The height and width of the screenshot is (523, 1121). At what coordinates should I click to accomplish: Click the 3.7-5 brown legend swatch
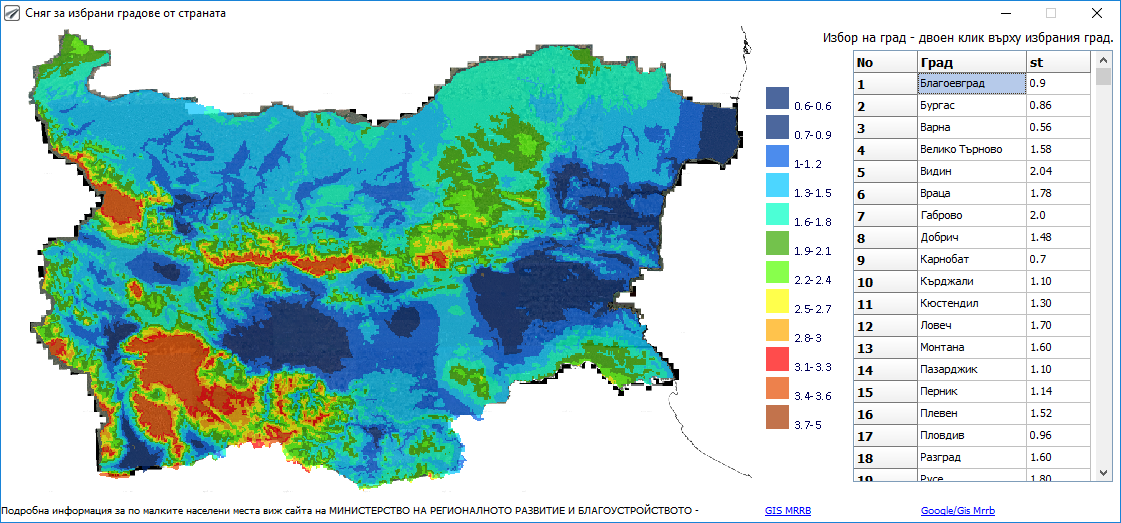(777, 417)
